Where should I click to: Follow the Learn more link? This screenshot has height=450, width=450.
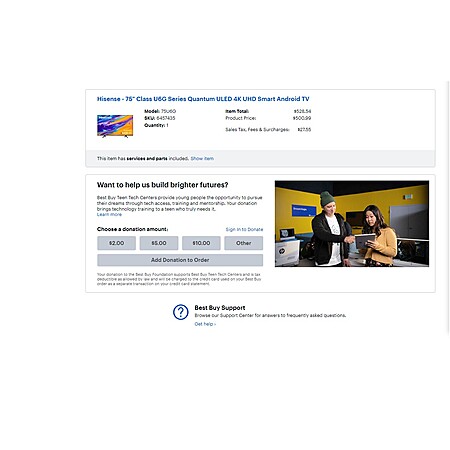point(109,214)
